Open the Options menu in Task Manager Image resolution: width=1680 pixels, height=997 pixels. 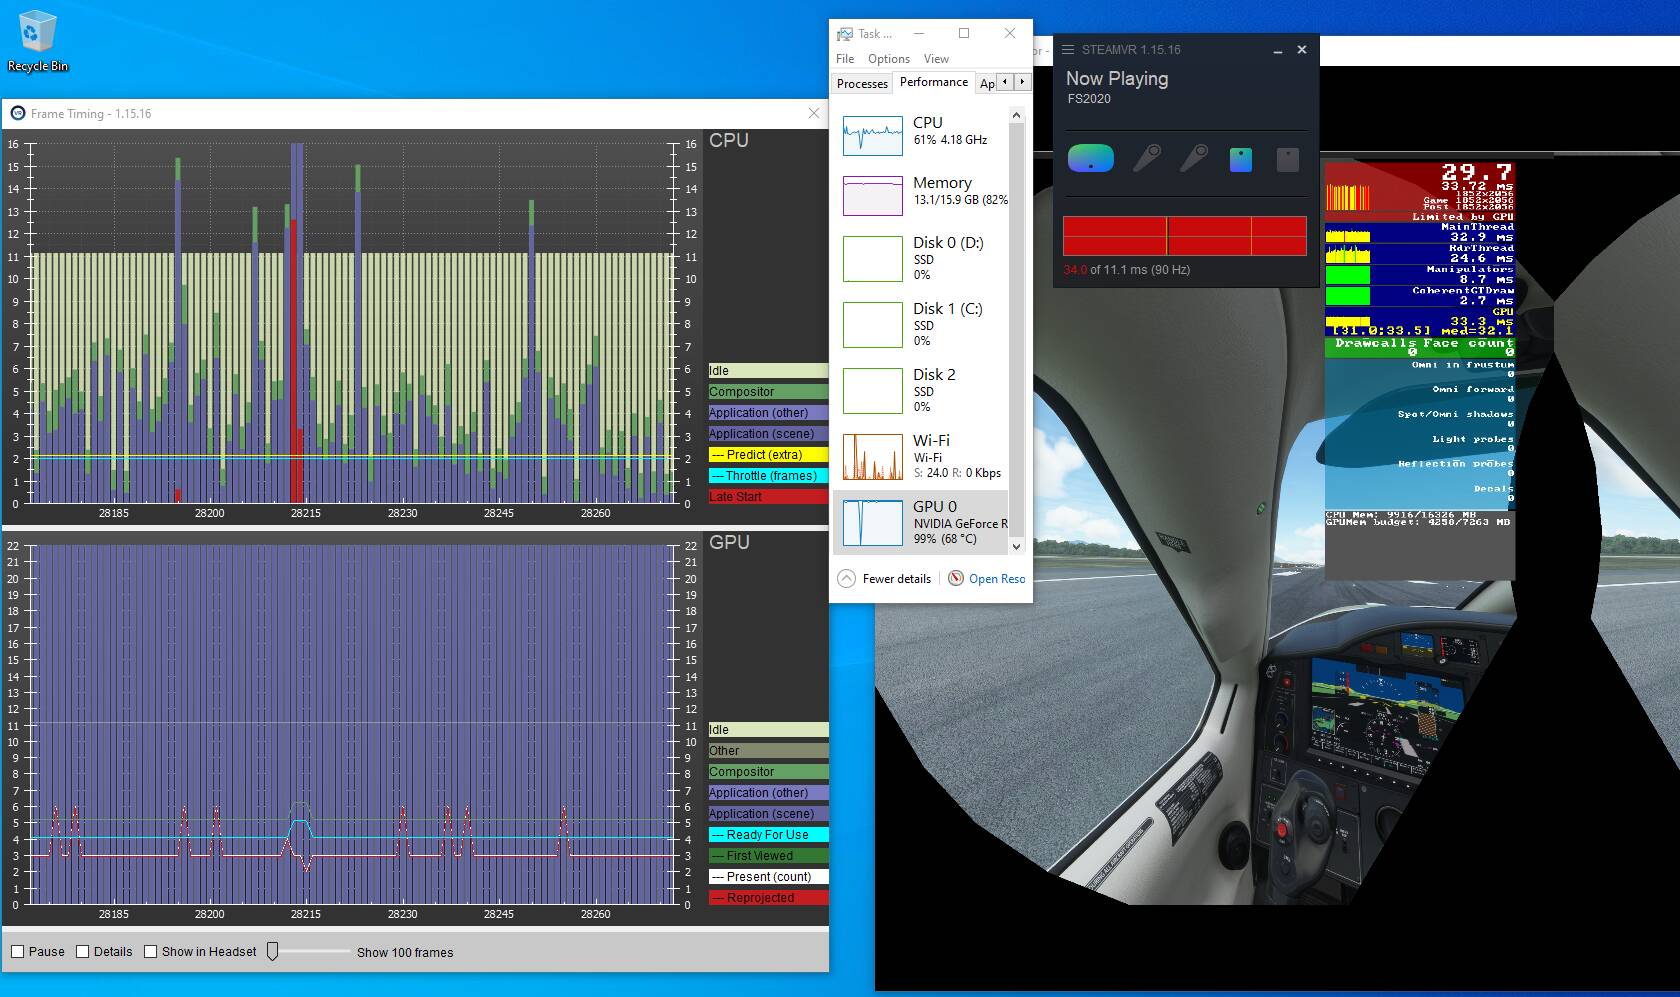tap(888, 59)
